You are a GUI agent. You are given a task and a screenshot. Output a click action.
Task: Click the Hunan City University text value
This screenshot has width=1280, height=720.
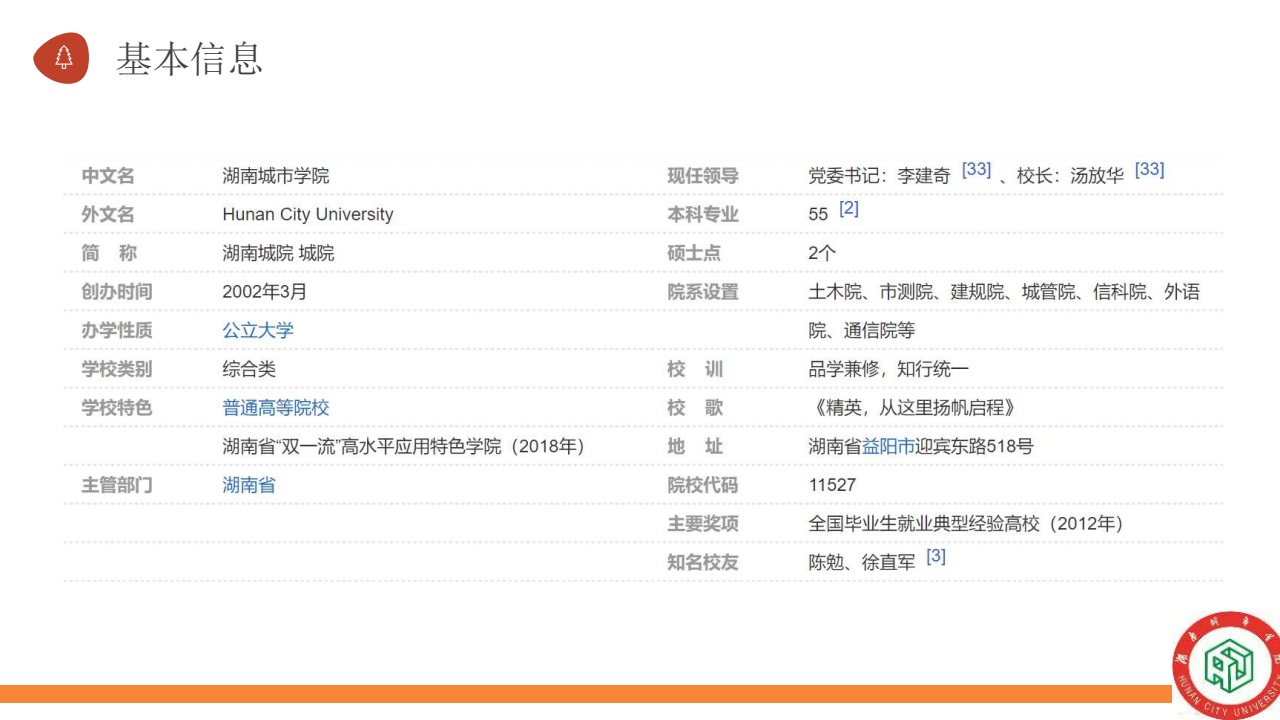click(x=307, y=215)
